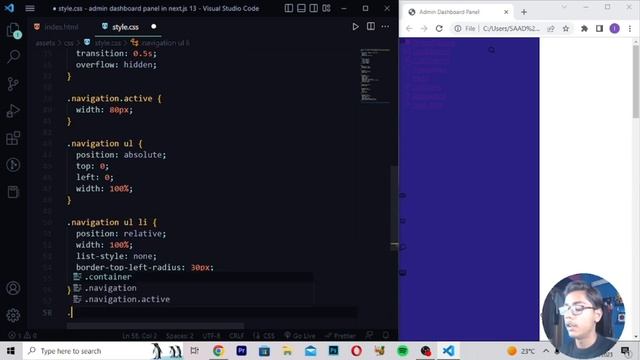Image resolution: width=640 pixels, height=360 pixels.
Task: Open a new tab in Chrome
Action: pos(524,12)
